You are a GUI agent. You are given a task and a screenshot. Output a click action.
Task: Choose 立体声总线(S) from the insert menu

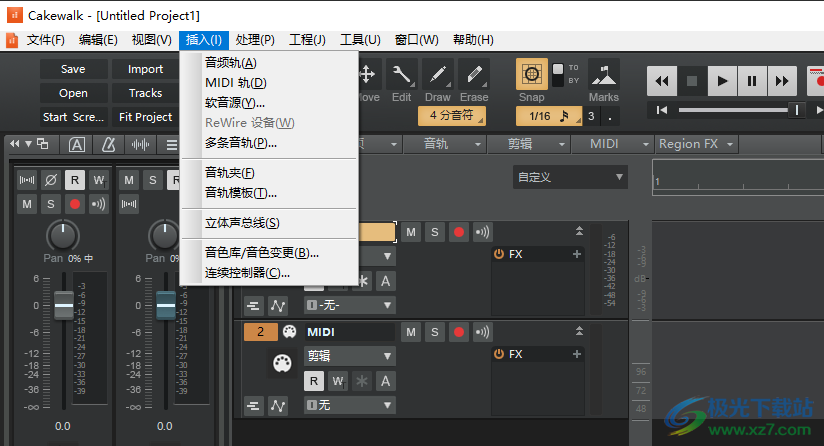pyautogui.click(x=269, y=223)
